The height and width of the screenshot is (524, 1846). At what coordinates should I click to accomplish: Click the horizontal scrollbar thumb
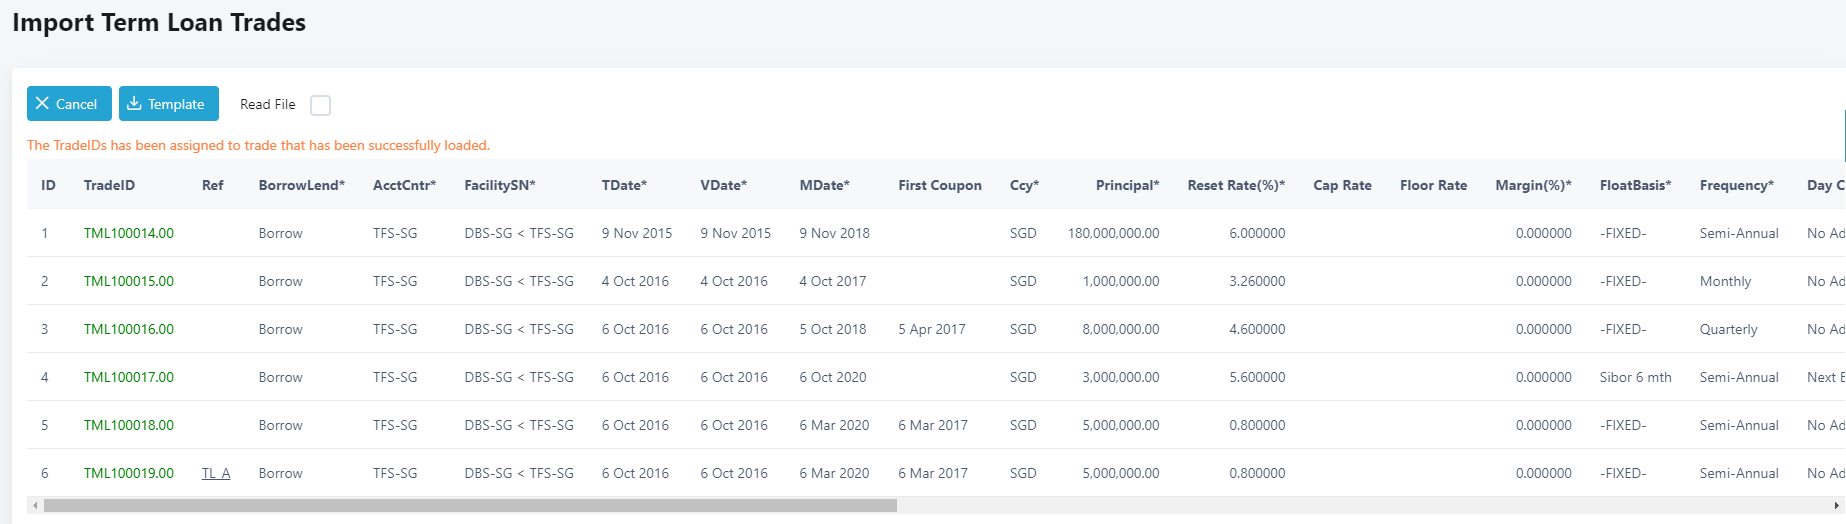pos(470,506)
